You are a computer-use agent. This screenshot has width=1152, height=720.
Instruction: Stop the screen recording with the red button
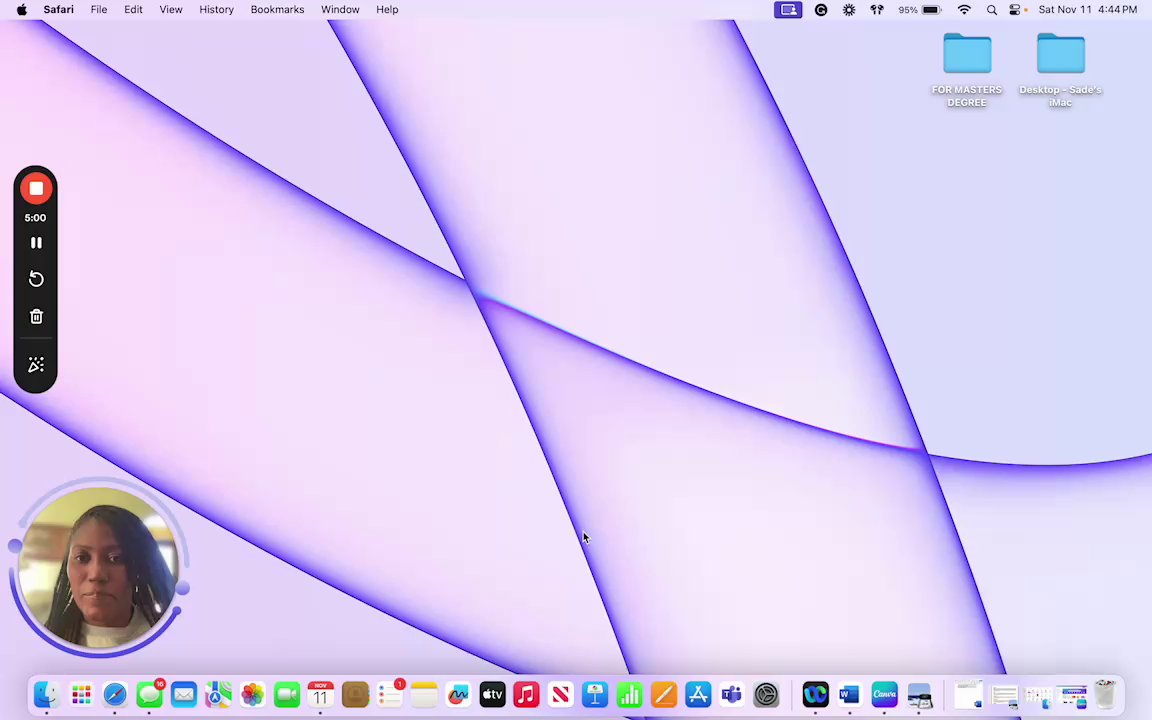click(35, 189)
